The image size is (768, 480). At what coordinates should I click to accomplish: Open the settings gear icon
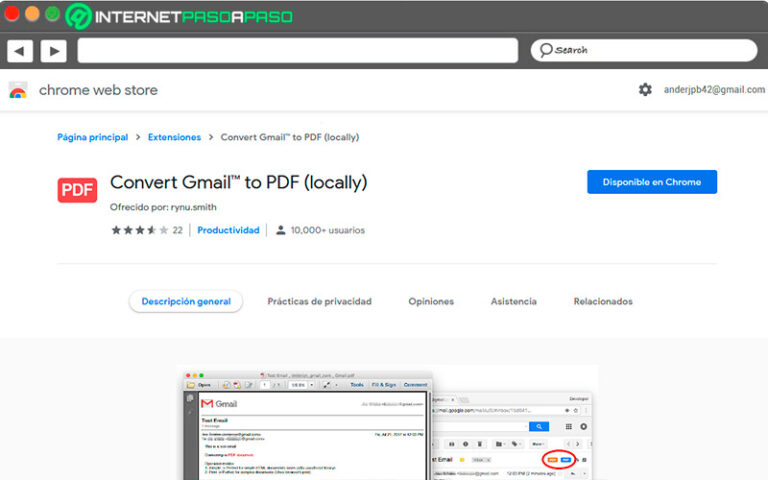pyautogui.click(x=645, y=90)
